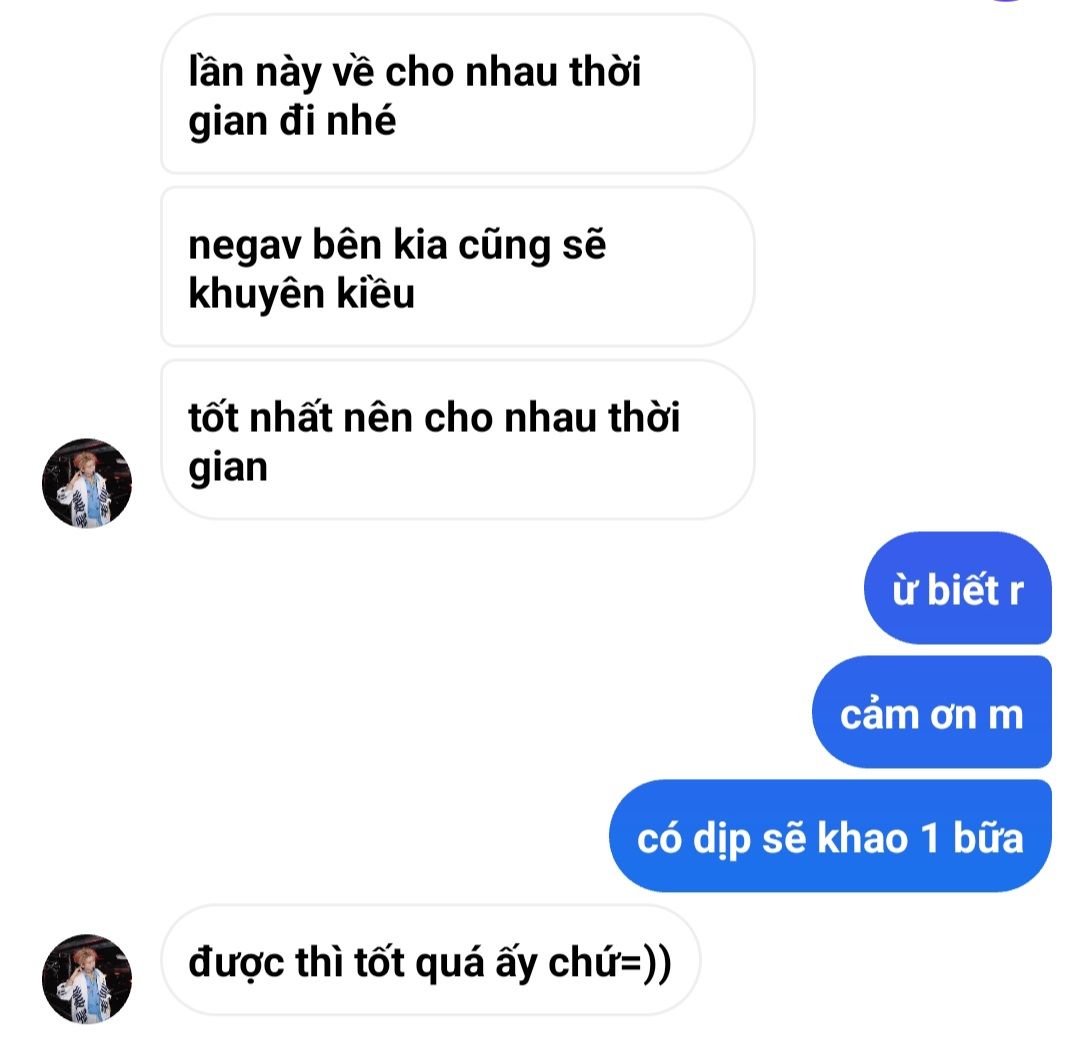Click the lone word "gian" in third message
1080x1043 pixels.
pyautogui.click(x=228, y=468)
